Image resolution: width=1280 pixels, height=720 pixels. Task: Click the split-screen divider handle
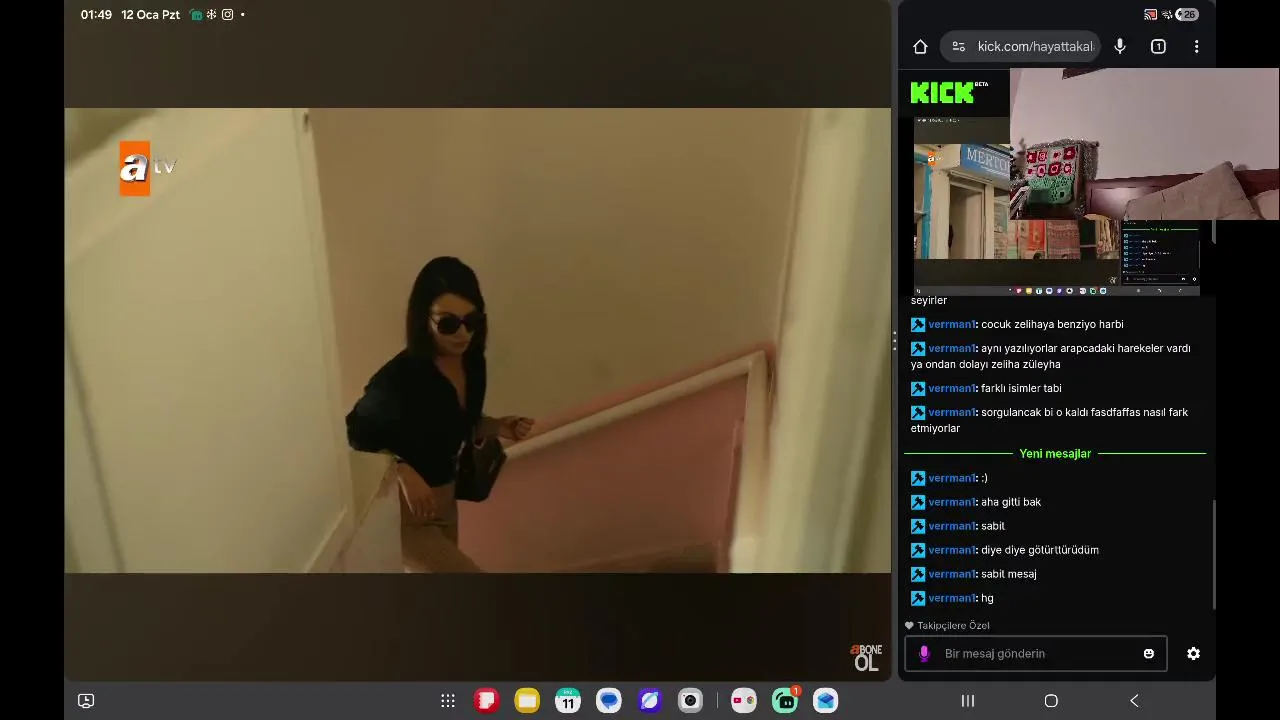click(x=894, y=341)
